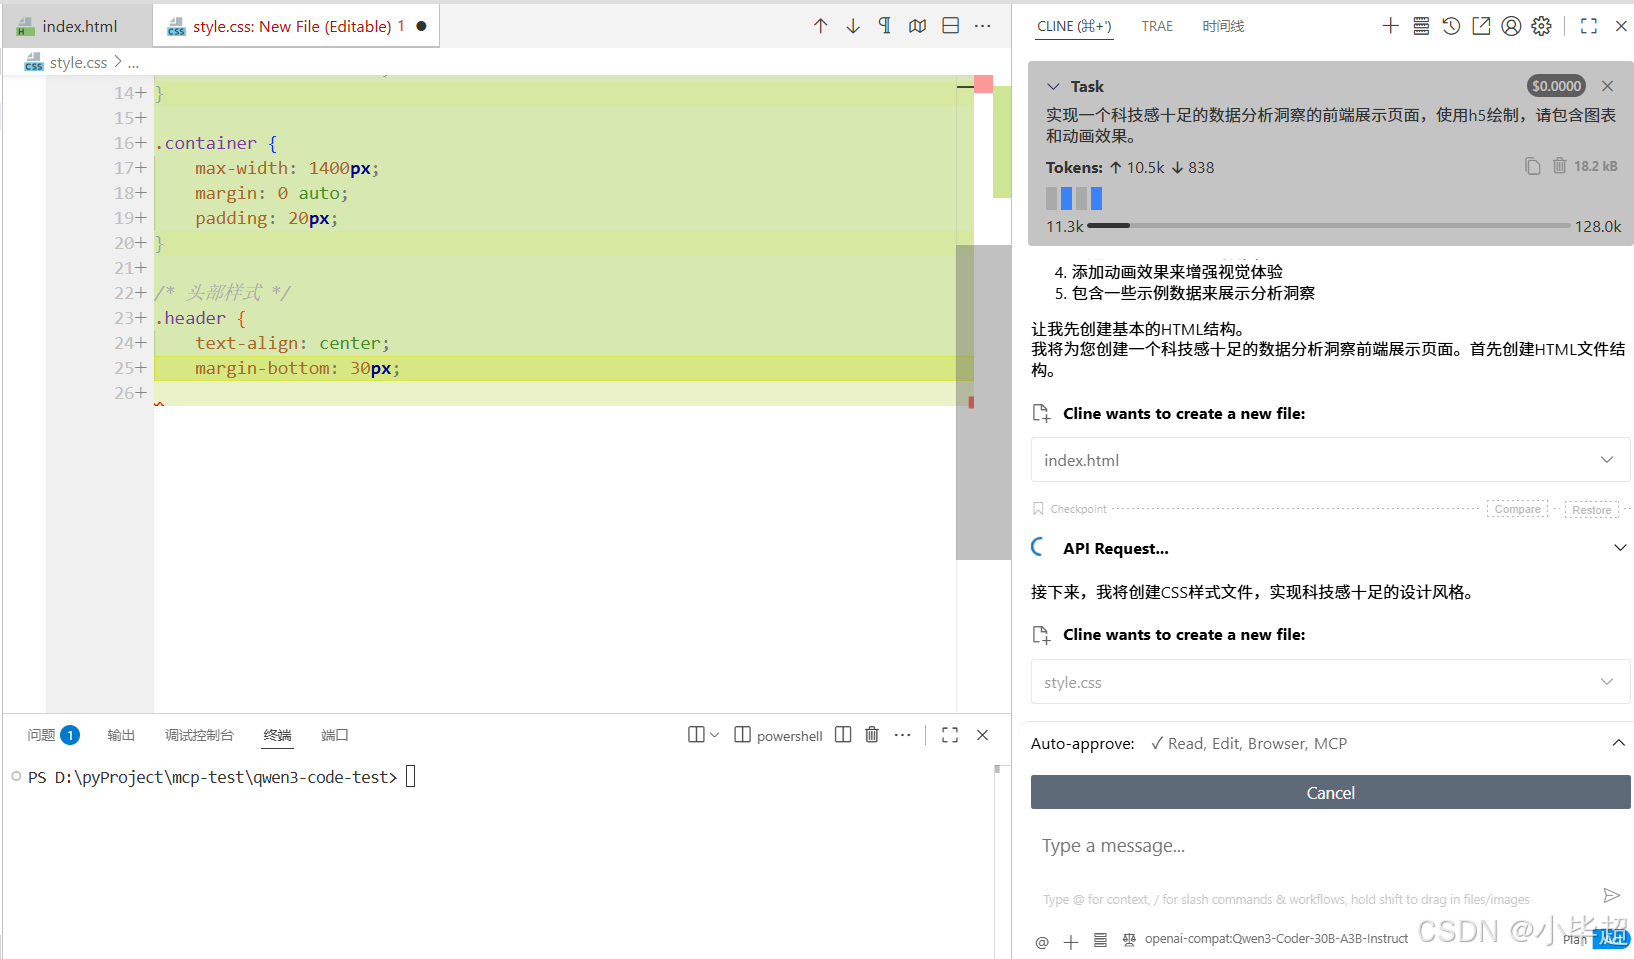Image resolution: width=1634 pixels, height=959 pixels.
Task: Expand the API Request entry
Action: point(1618,548)
